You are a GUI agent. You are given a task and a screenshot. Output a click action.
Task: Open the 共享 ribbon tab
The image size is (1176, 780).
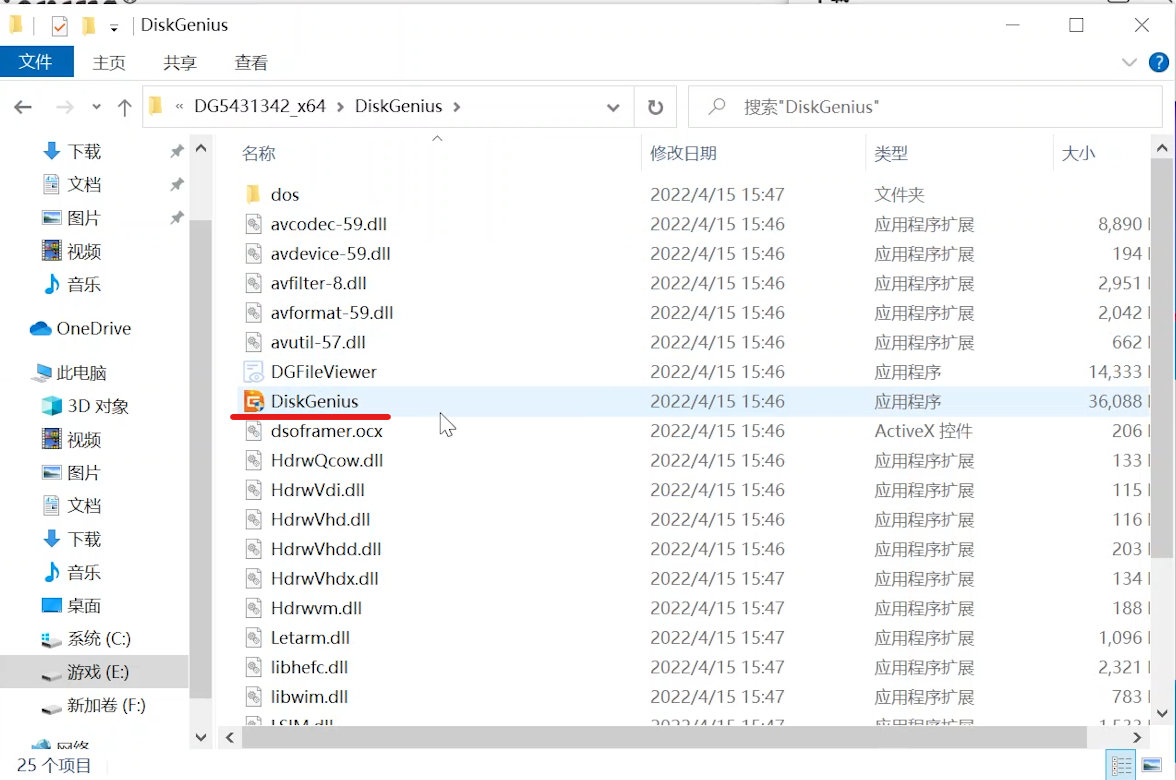(x=180, y=62)
